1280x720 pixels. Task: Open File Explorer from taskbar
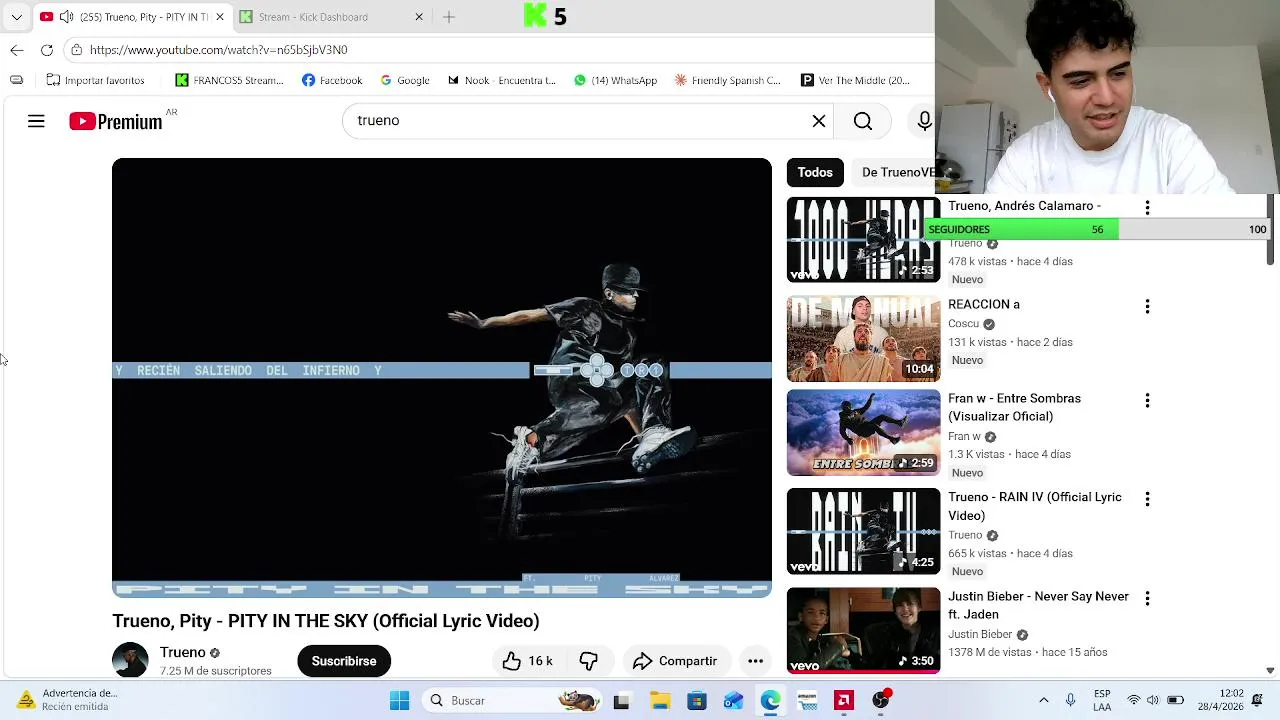click(x=660, y=701)
